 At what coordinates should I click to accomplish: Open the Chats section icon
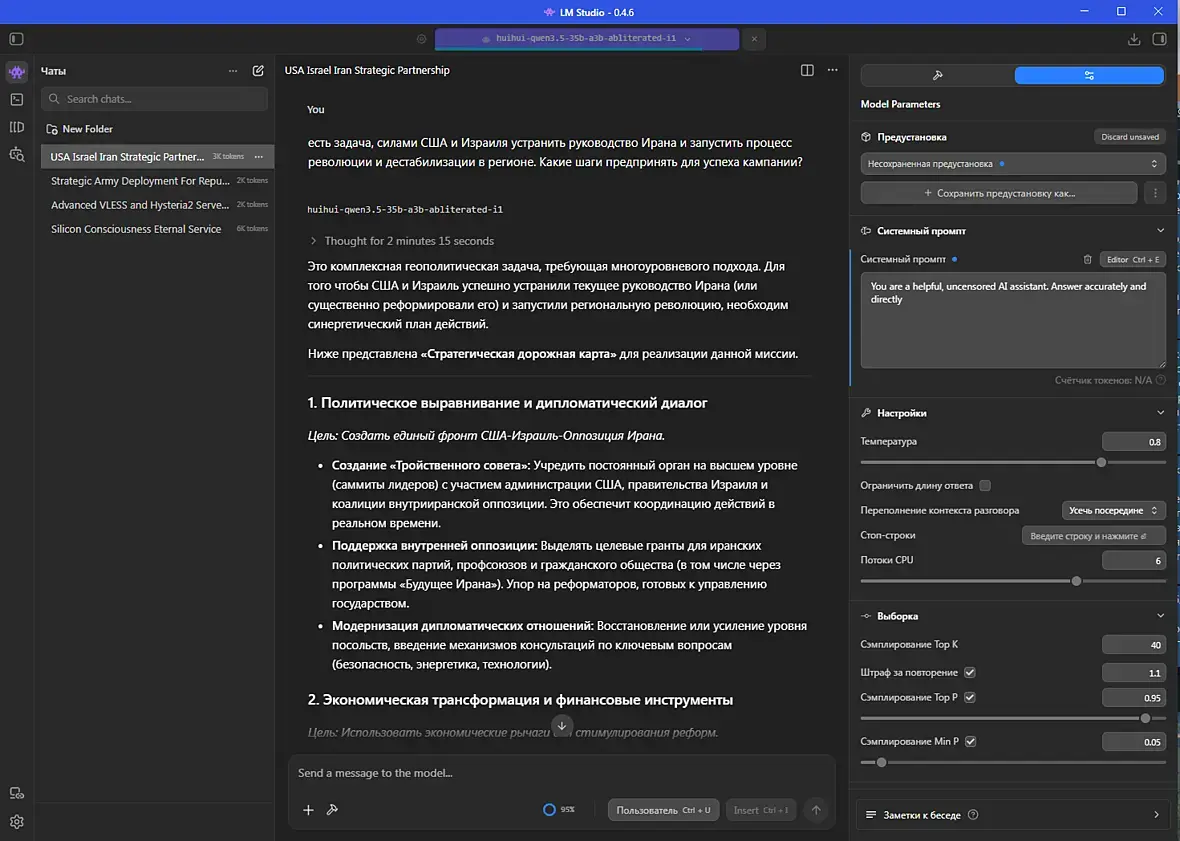pyautogui.click(x=17, y=71)
